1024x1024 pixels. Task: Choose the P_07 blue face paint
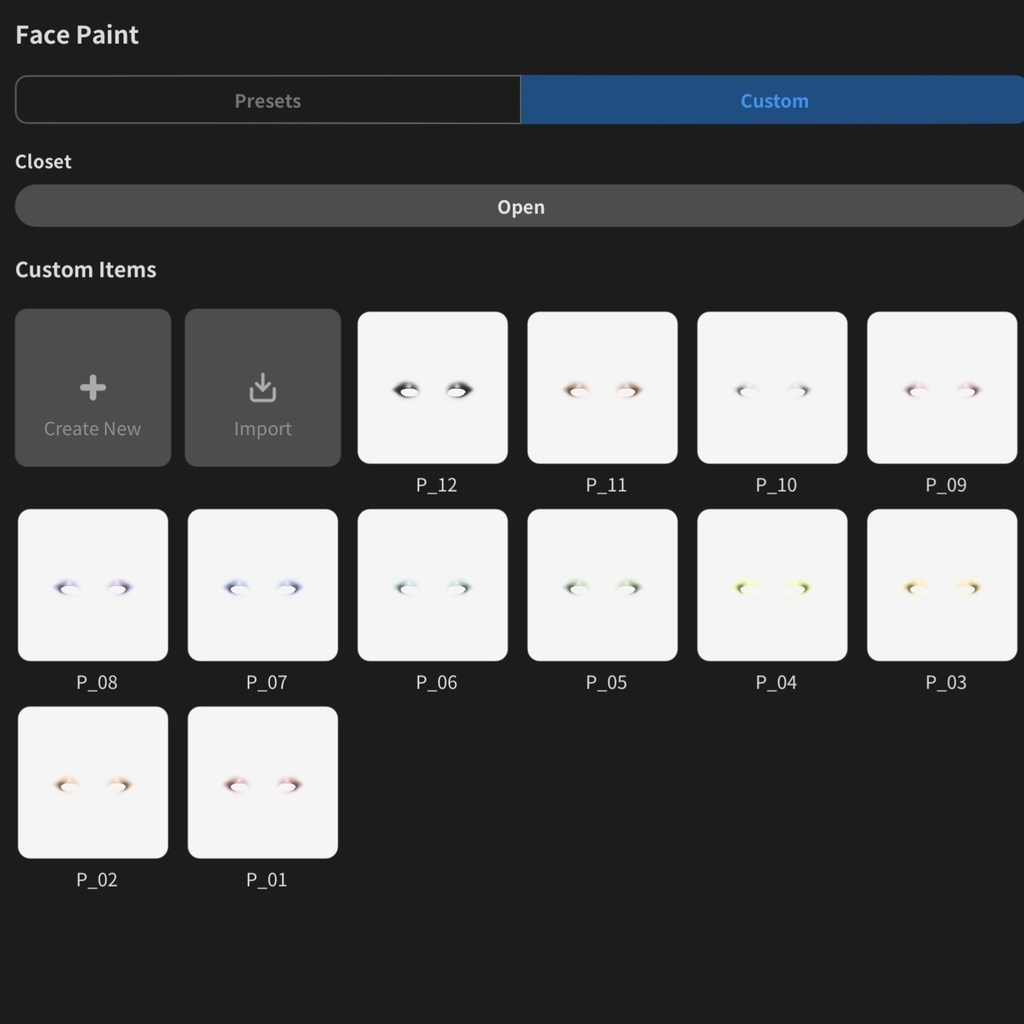pyautogui.click(x=263, y=585)
